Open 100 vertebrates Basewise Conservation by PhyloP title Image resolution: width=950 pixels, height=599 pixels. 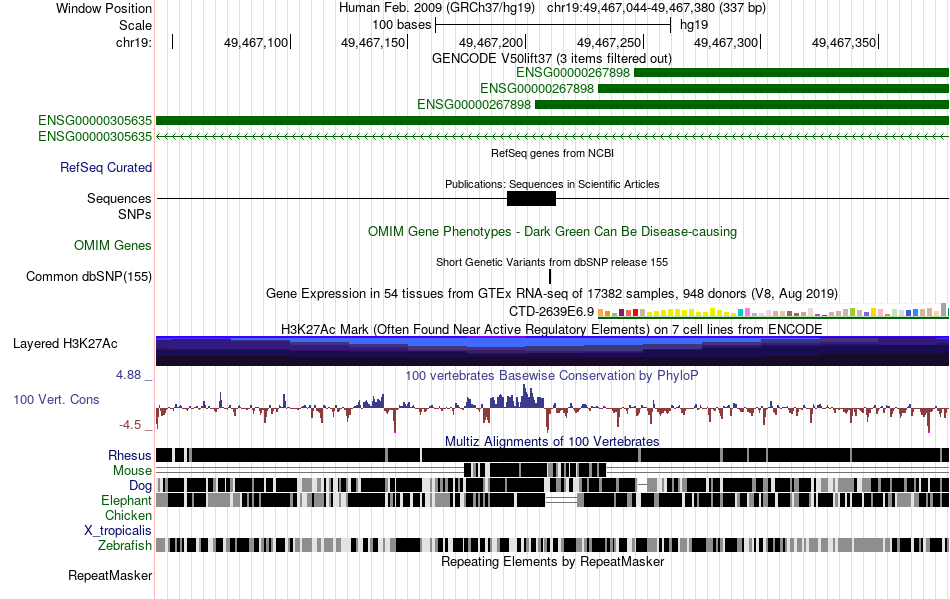click(x=552, y=376)
